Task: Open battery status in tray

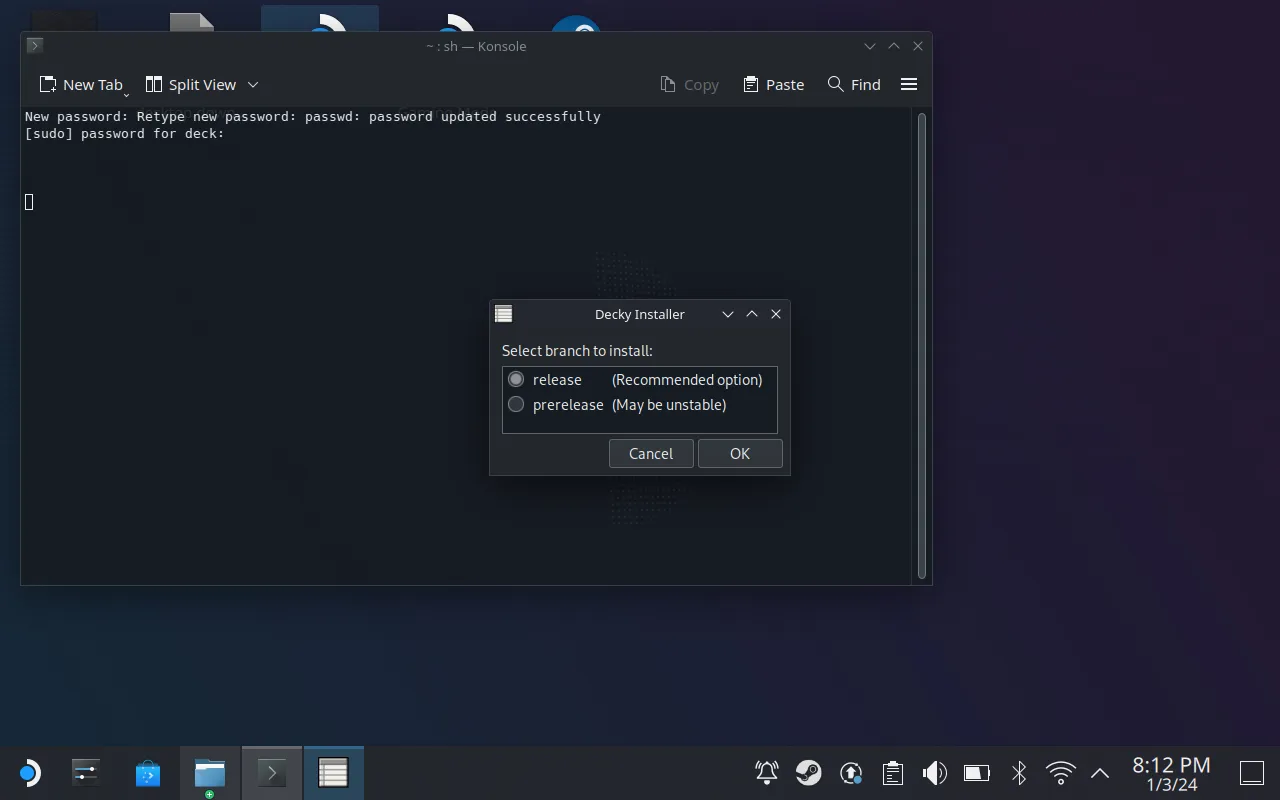Action: 977,773
